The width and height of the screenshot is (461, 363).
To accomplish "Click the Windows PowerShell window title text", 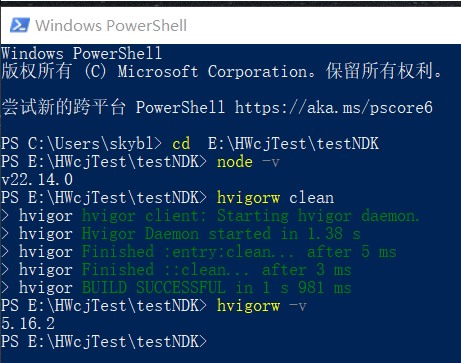I will click(x=111, y=26).
